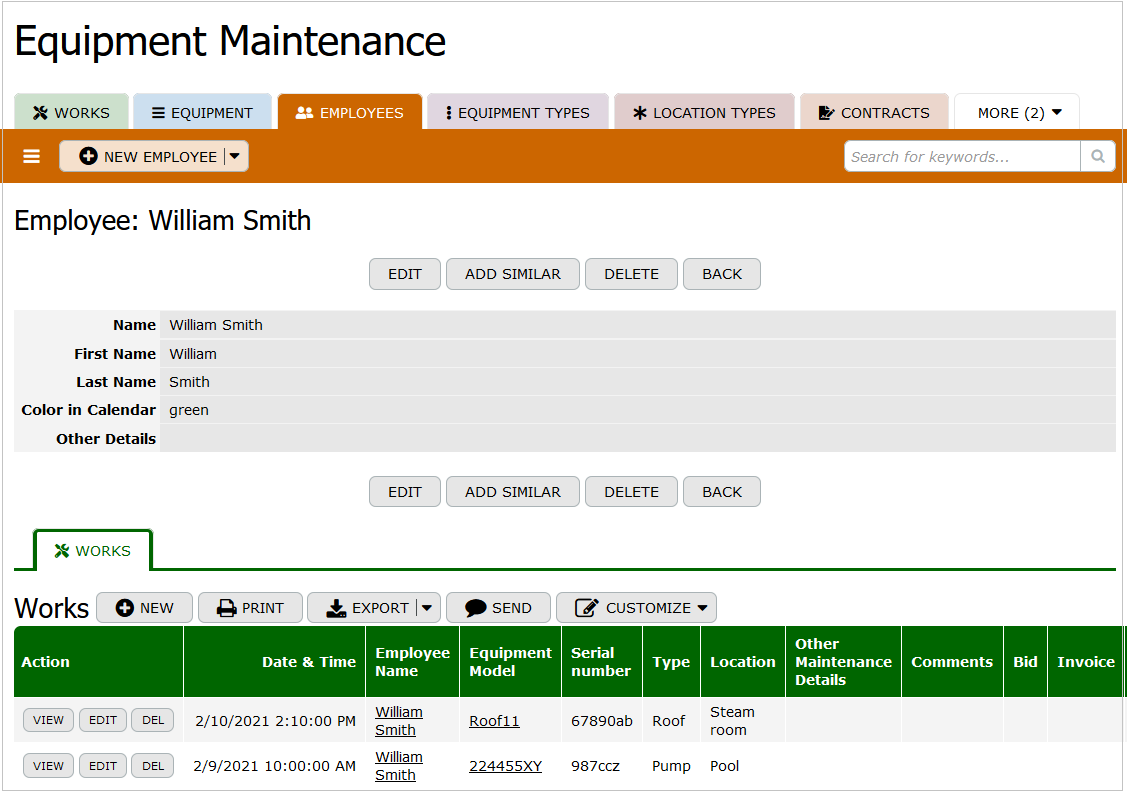Click the Print button printer icon

(227, 608)
